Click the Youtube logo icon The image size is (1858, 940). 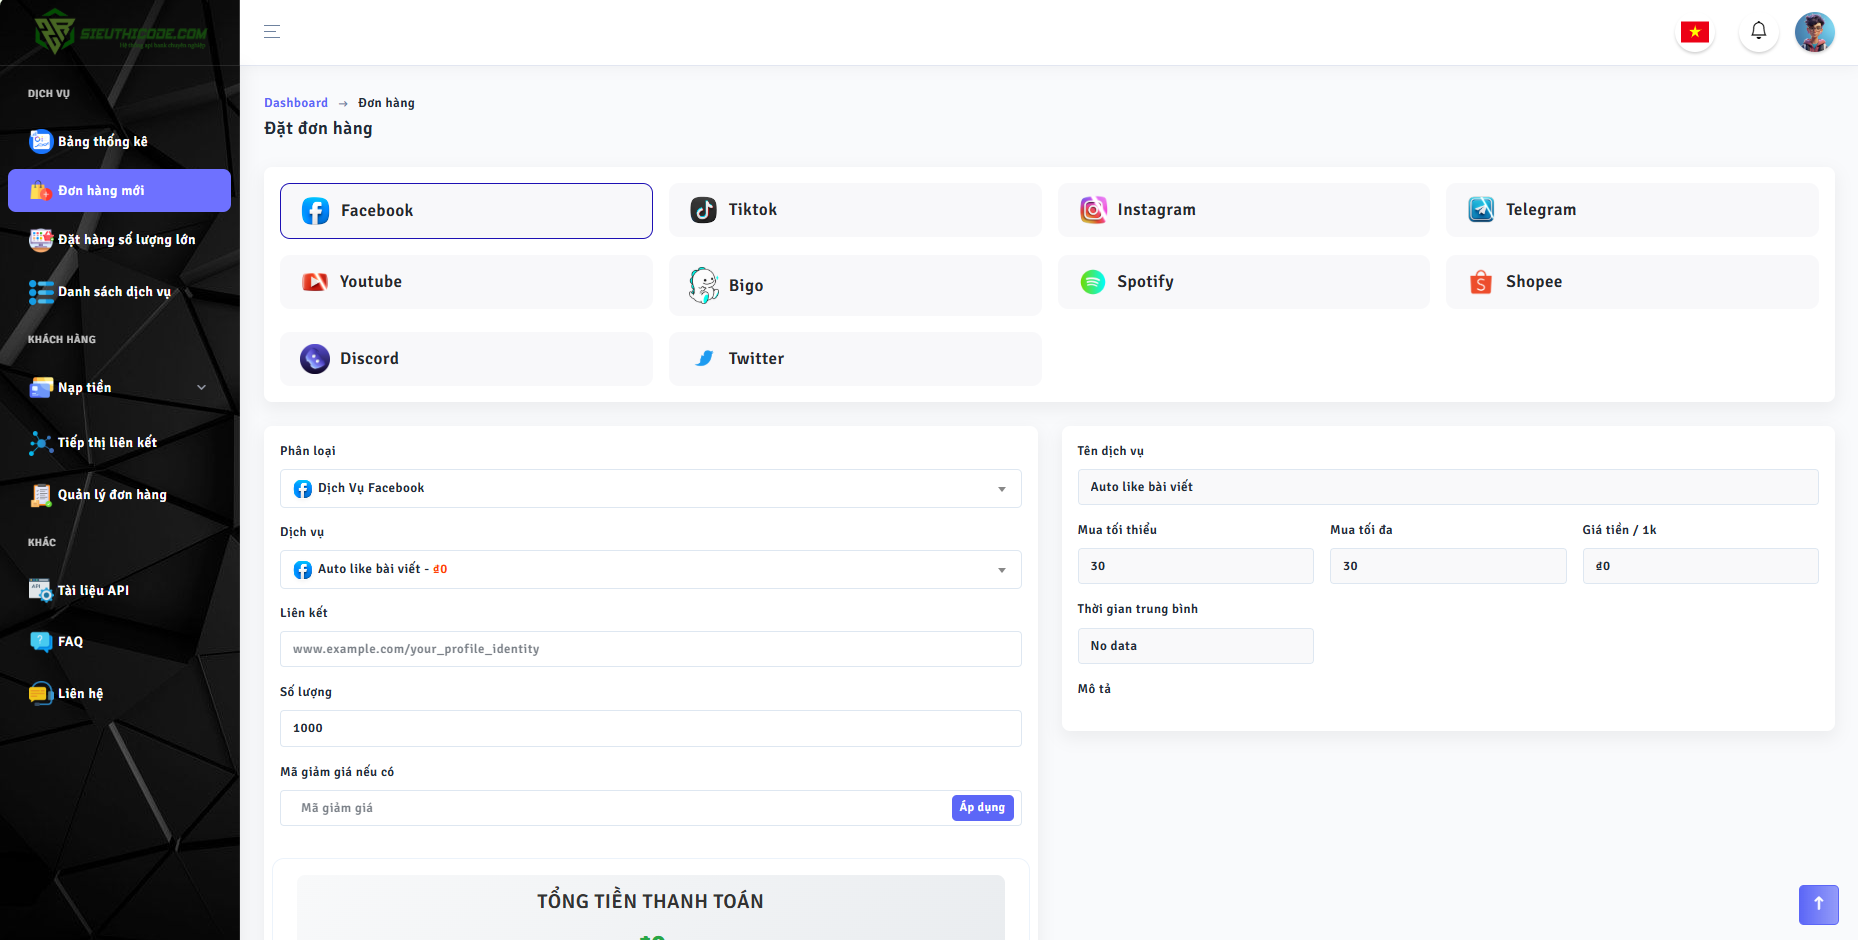click(x=315, y=282)
